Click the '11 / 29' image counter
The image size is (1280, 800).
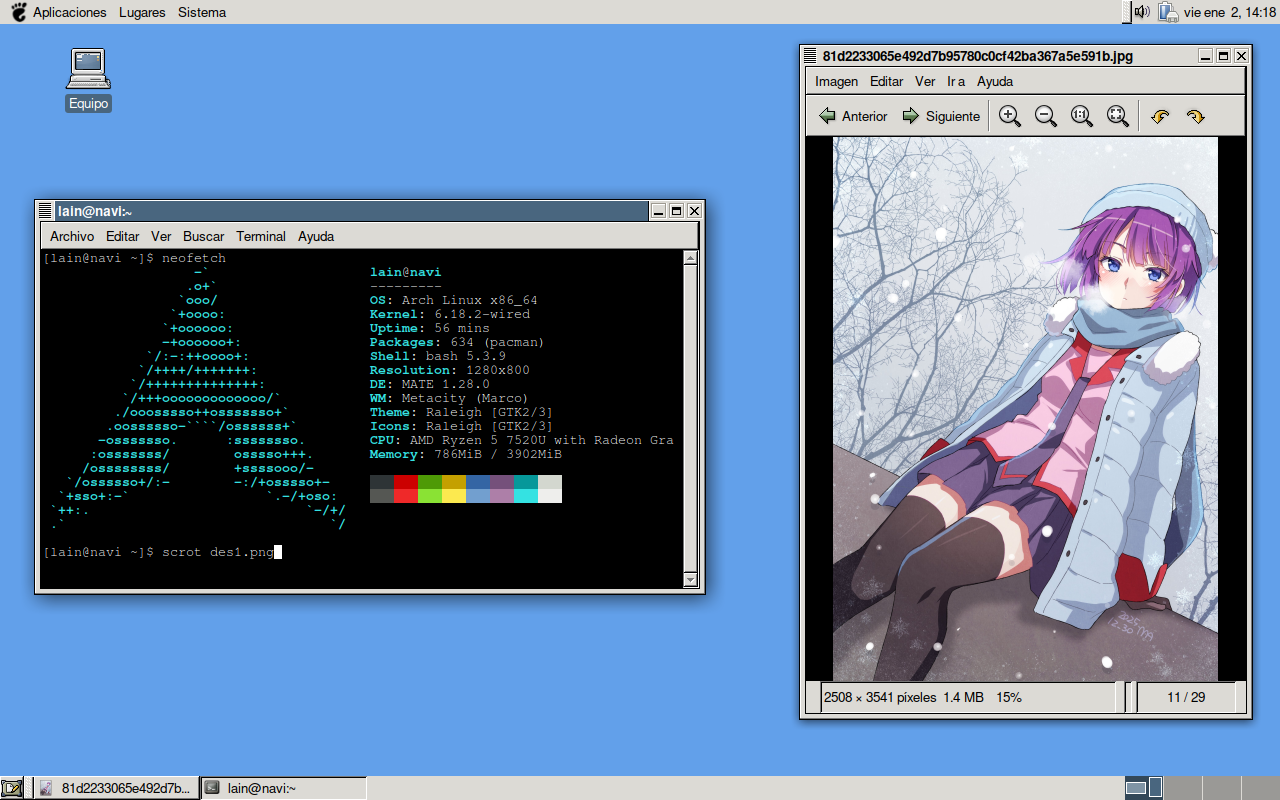click(1186, 697)
